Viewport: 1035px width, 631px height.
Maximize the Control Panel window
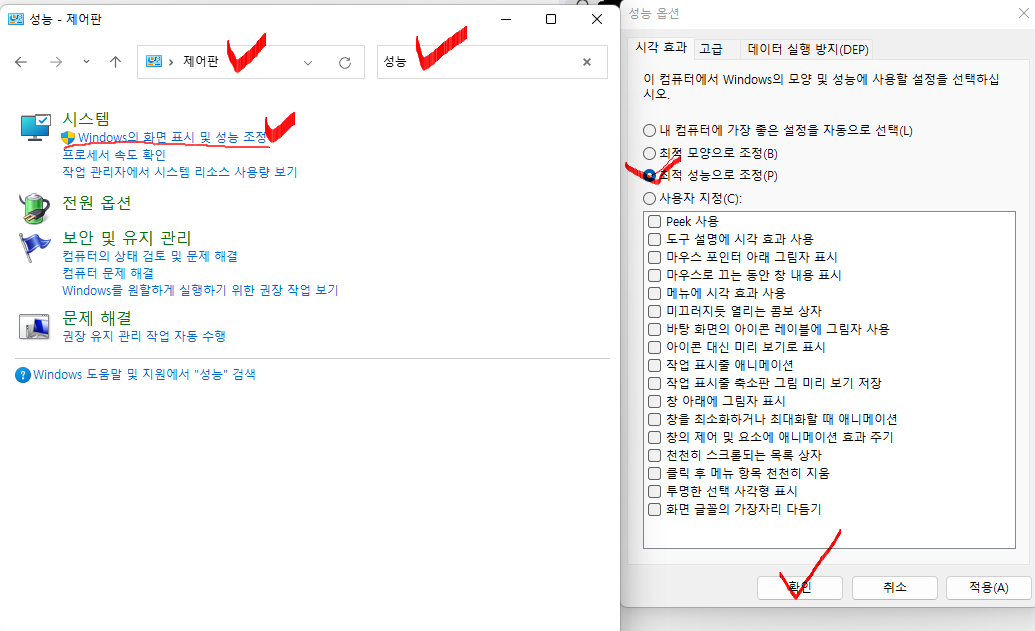pyautogui.click(x=551, y=19)
